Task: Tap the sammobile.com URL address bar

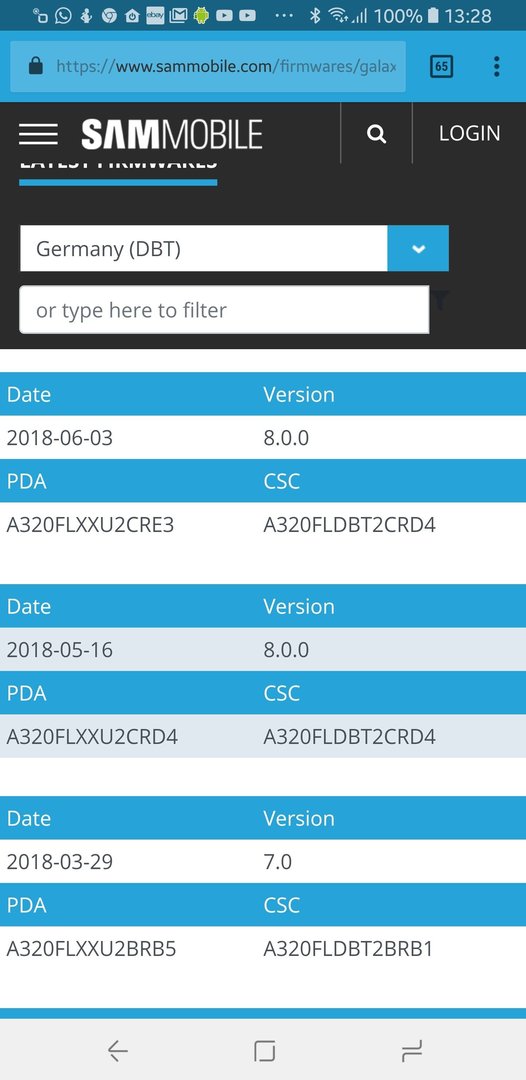Action: [208, 66]
